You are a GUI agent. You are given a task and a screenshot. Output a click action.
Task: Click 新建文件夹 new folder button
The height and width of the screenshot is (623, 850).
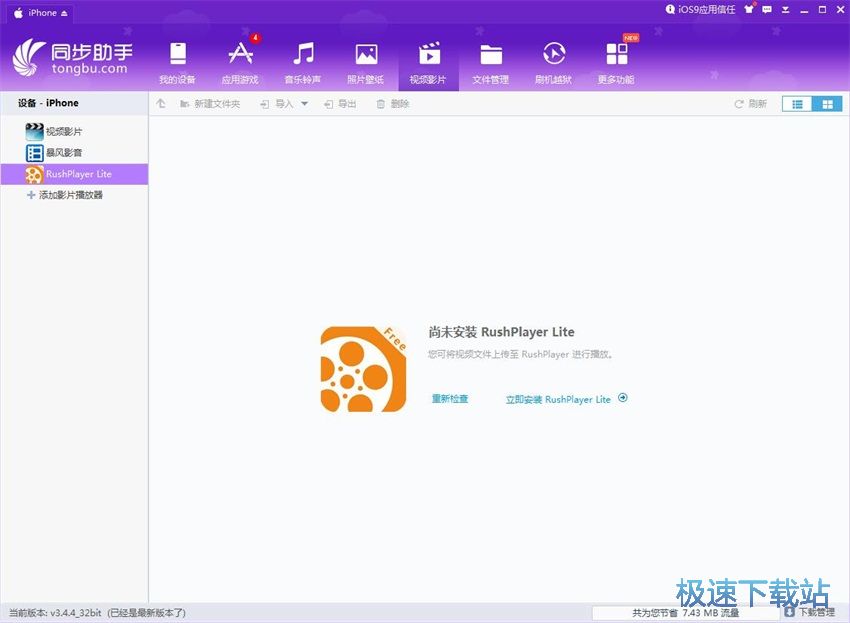tap(210, 104)
